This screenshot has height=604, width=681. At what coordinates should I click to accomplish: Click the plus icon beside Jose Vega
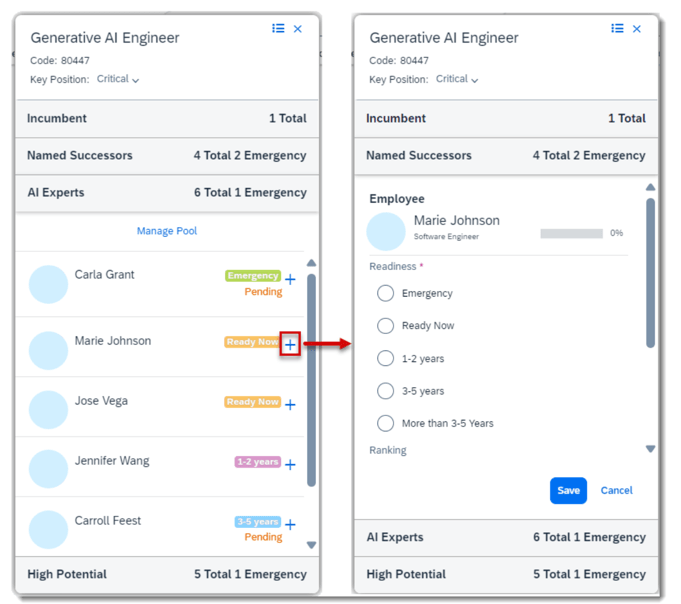click(290, 405)
